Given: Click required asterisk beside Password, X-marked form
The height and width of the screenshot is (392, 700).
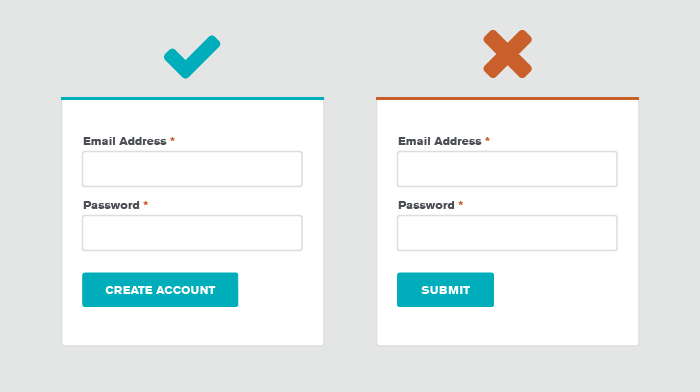Looking at the screenshot, I should pyautogui.click(x=461, y=204).
